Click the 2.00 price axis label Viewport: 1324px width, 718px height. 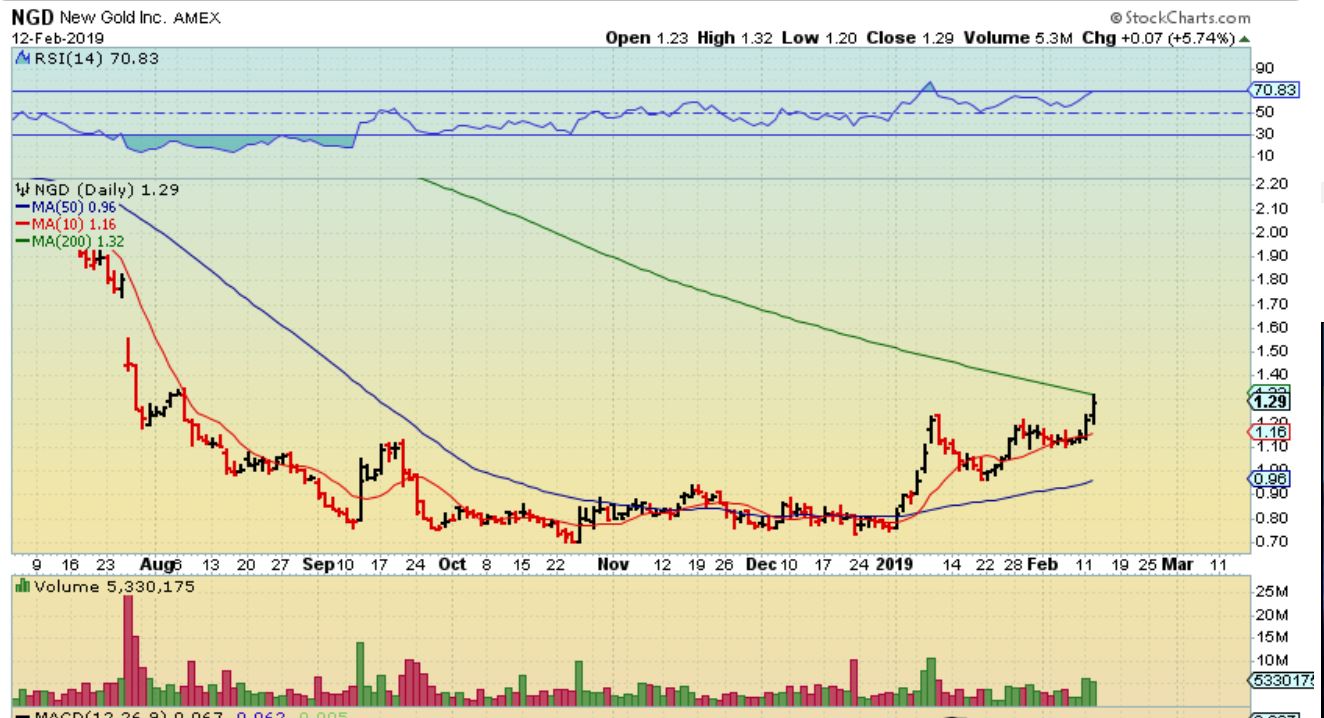[x=1270, y=232]
